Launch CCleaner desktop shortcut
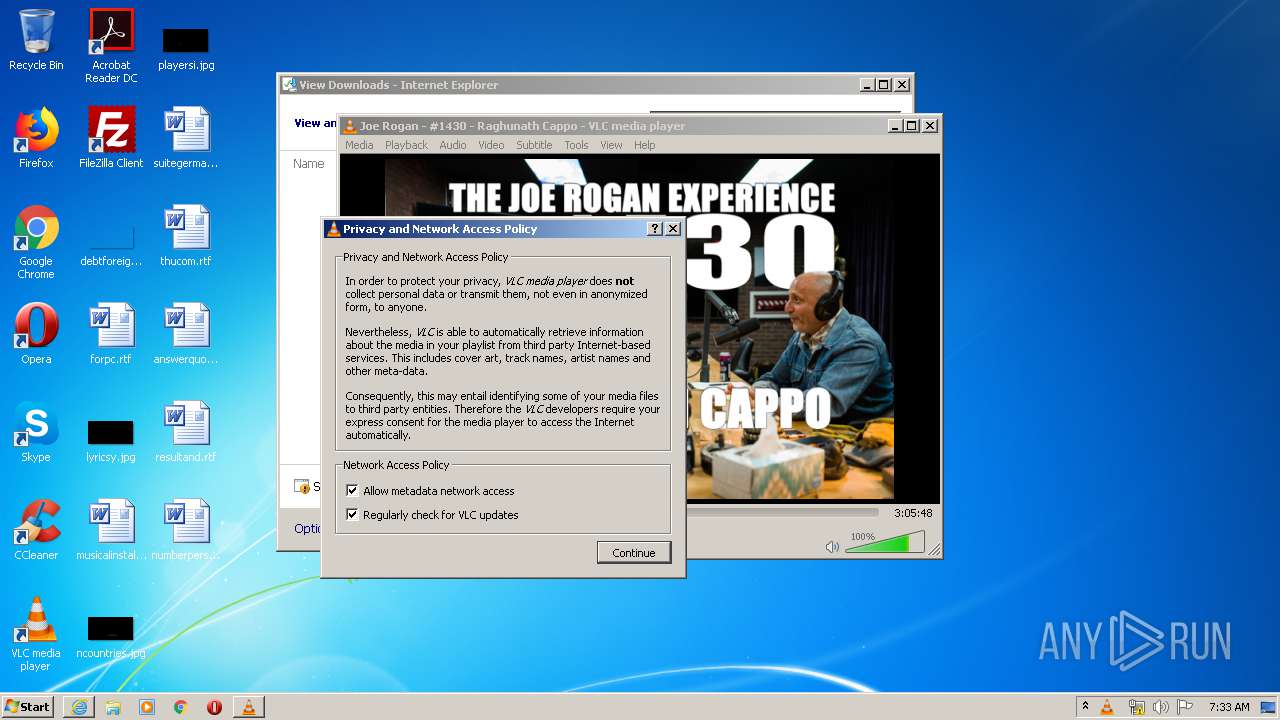 [36, 530]
